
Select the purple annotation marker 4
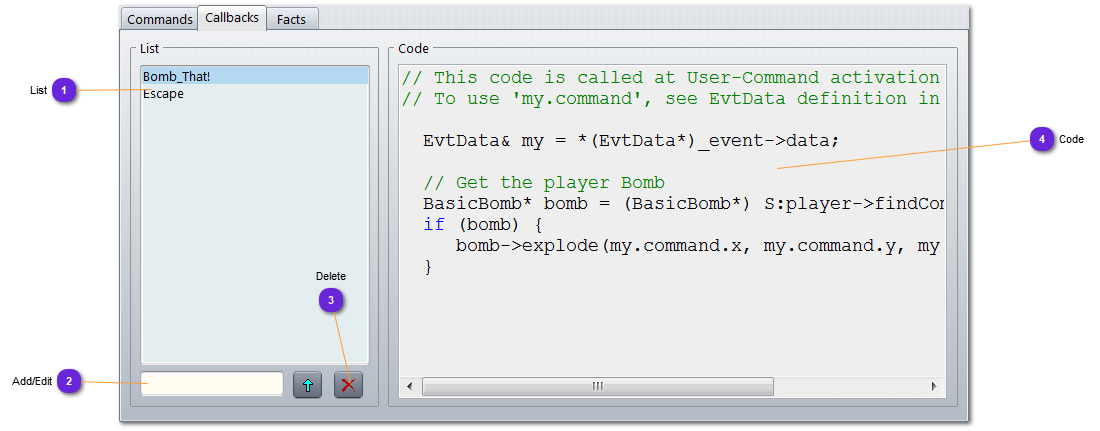click(x=1042, y=140)
